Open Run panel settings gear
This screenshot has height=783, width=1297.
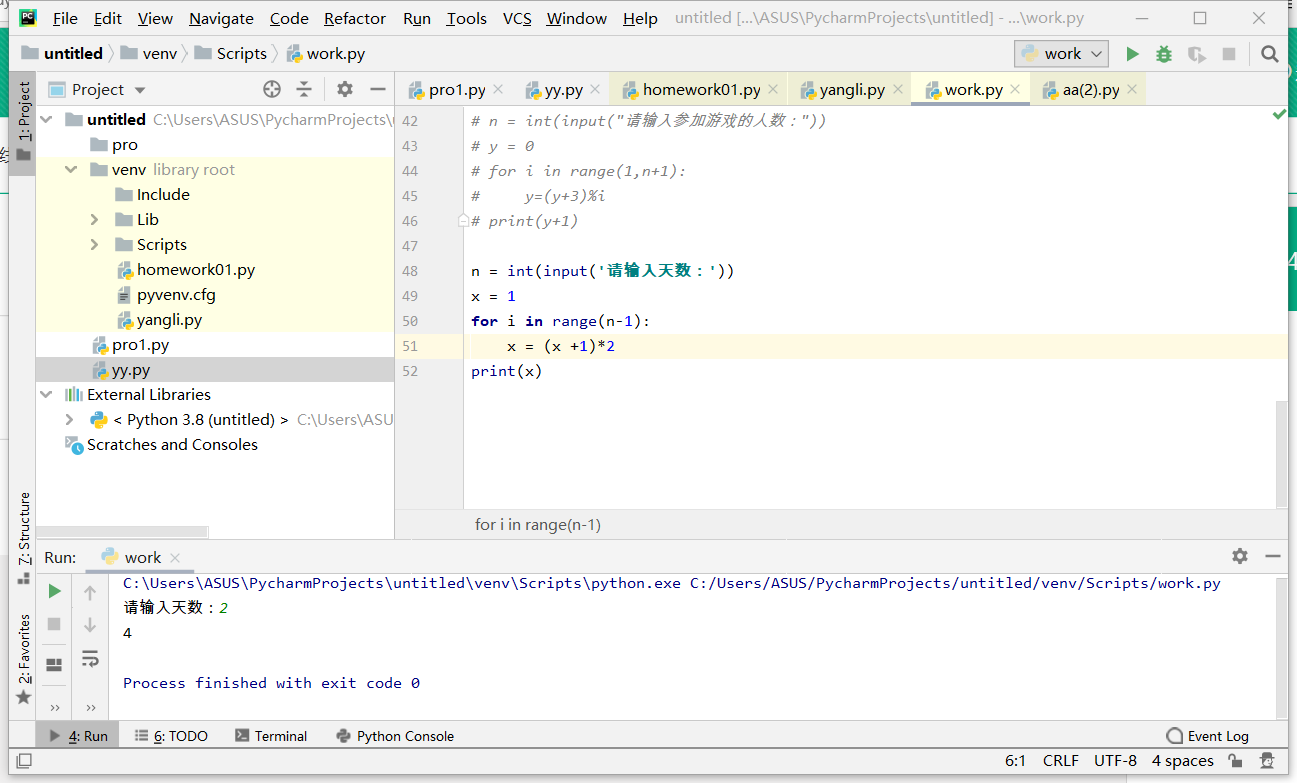[1240, 556]
